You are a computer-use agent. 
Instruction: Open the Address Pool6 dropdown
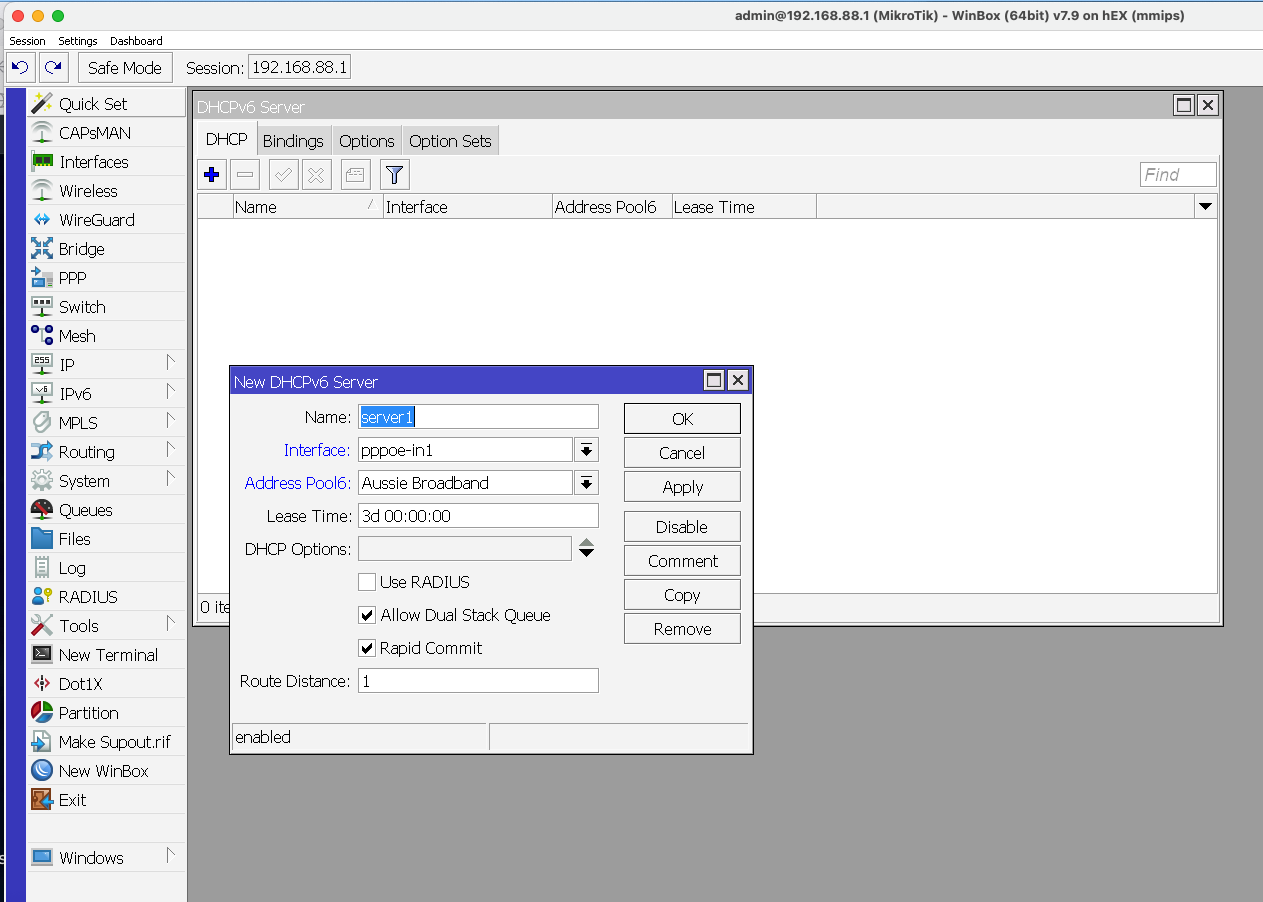tap(587, 482)
